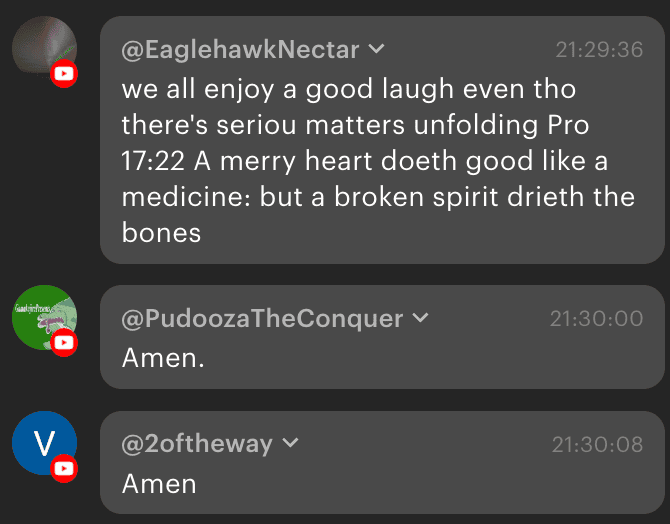670x524 pixels.
Task: Open the blue V avatar of 2oftheway
Action: click(x=42, y=443)
